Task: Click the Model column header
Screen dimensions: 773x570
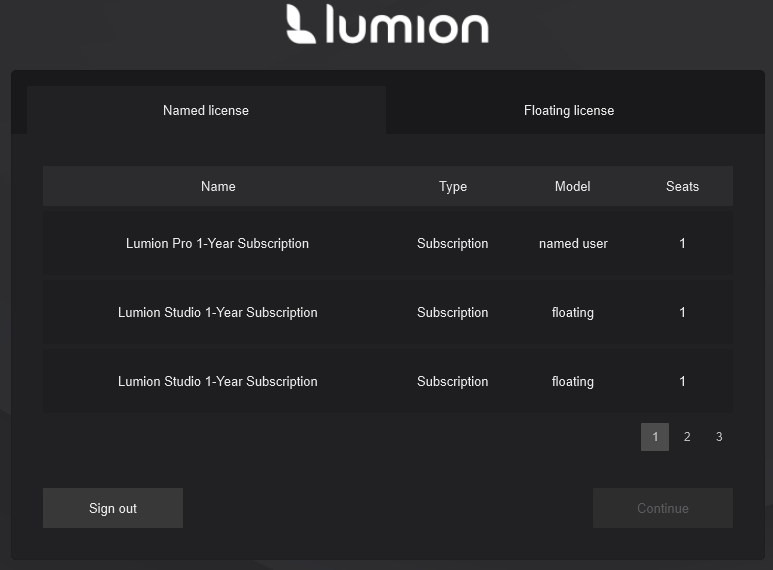Action: tap(573, 186)
